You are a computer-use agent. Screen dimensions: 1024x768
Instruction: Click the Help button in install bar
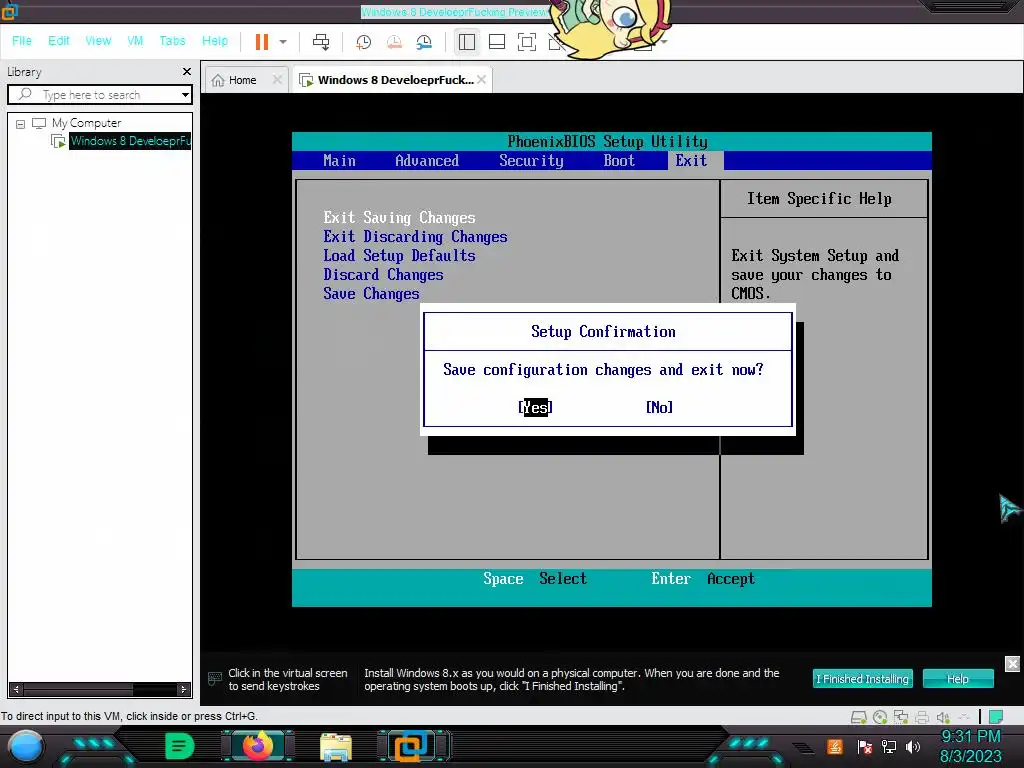[958, 679]
